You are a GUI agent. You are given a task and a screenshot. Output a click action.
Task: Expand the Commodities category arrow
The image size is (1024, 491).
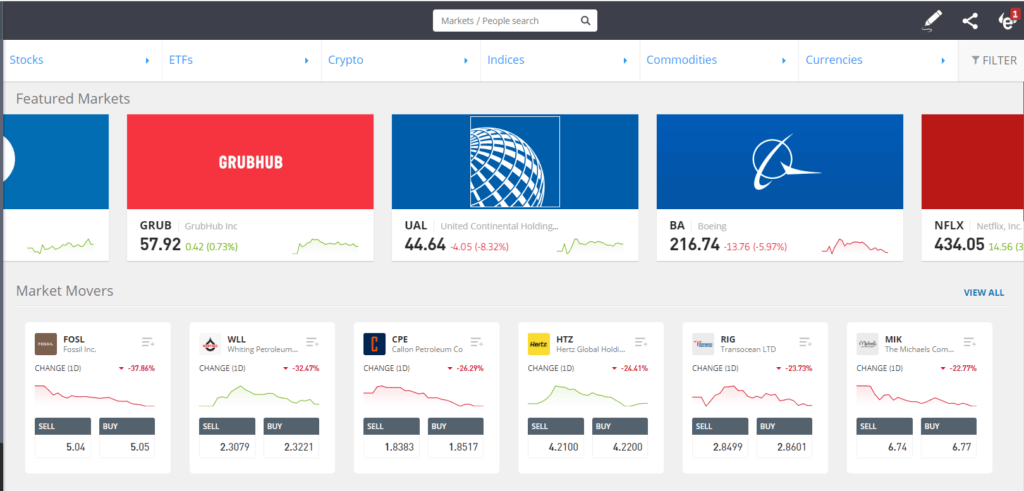tap(784, 61)
